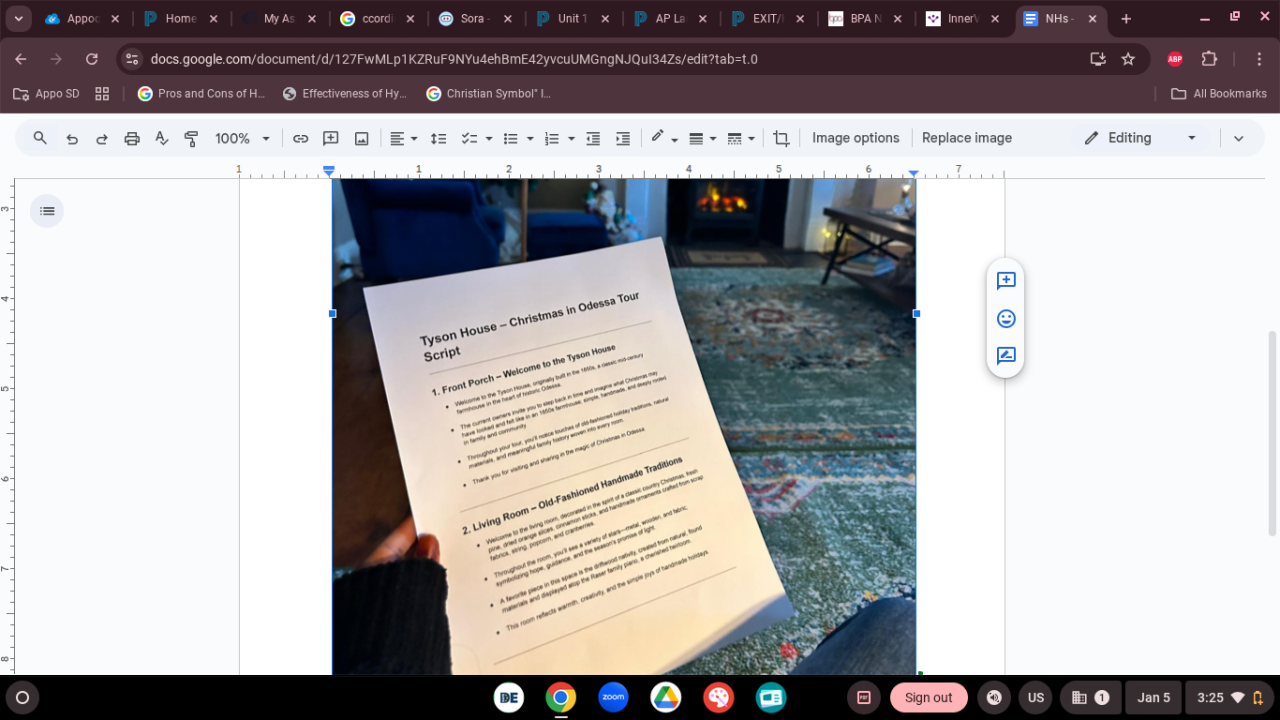The width and height of the screenshot is (1280, 720).
Task: Increase the paragraph indent
Action: [623, 138]
